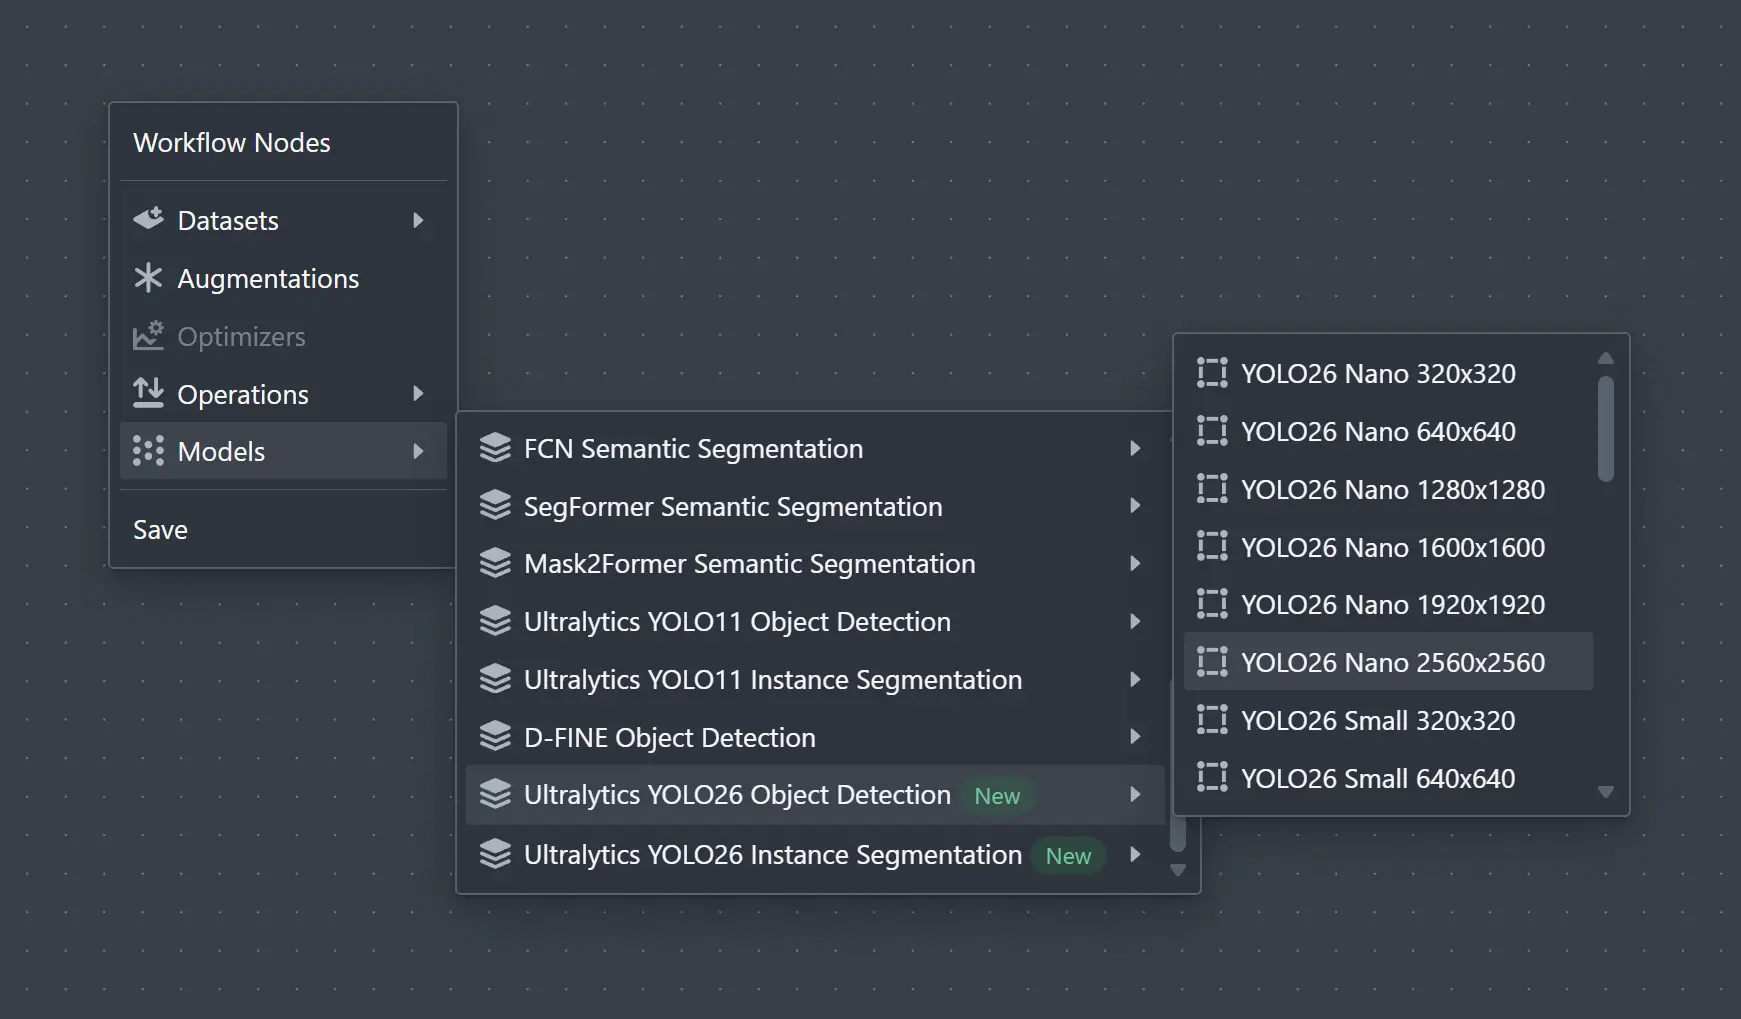Click New badge on YOLO26 Object Detection

(x=997, y=796)
